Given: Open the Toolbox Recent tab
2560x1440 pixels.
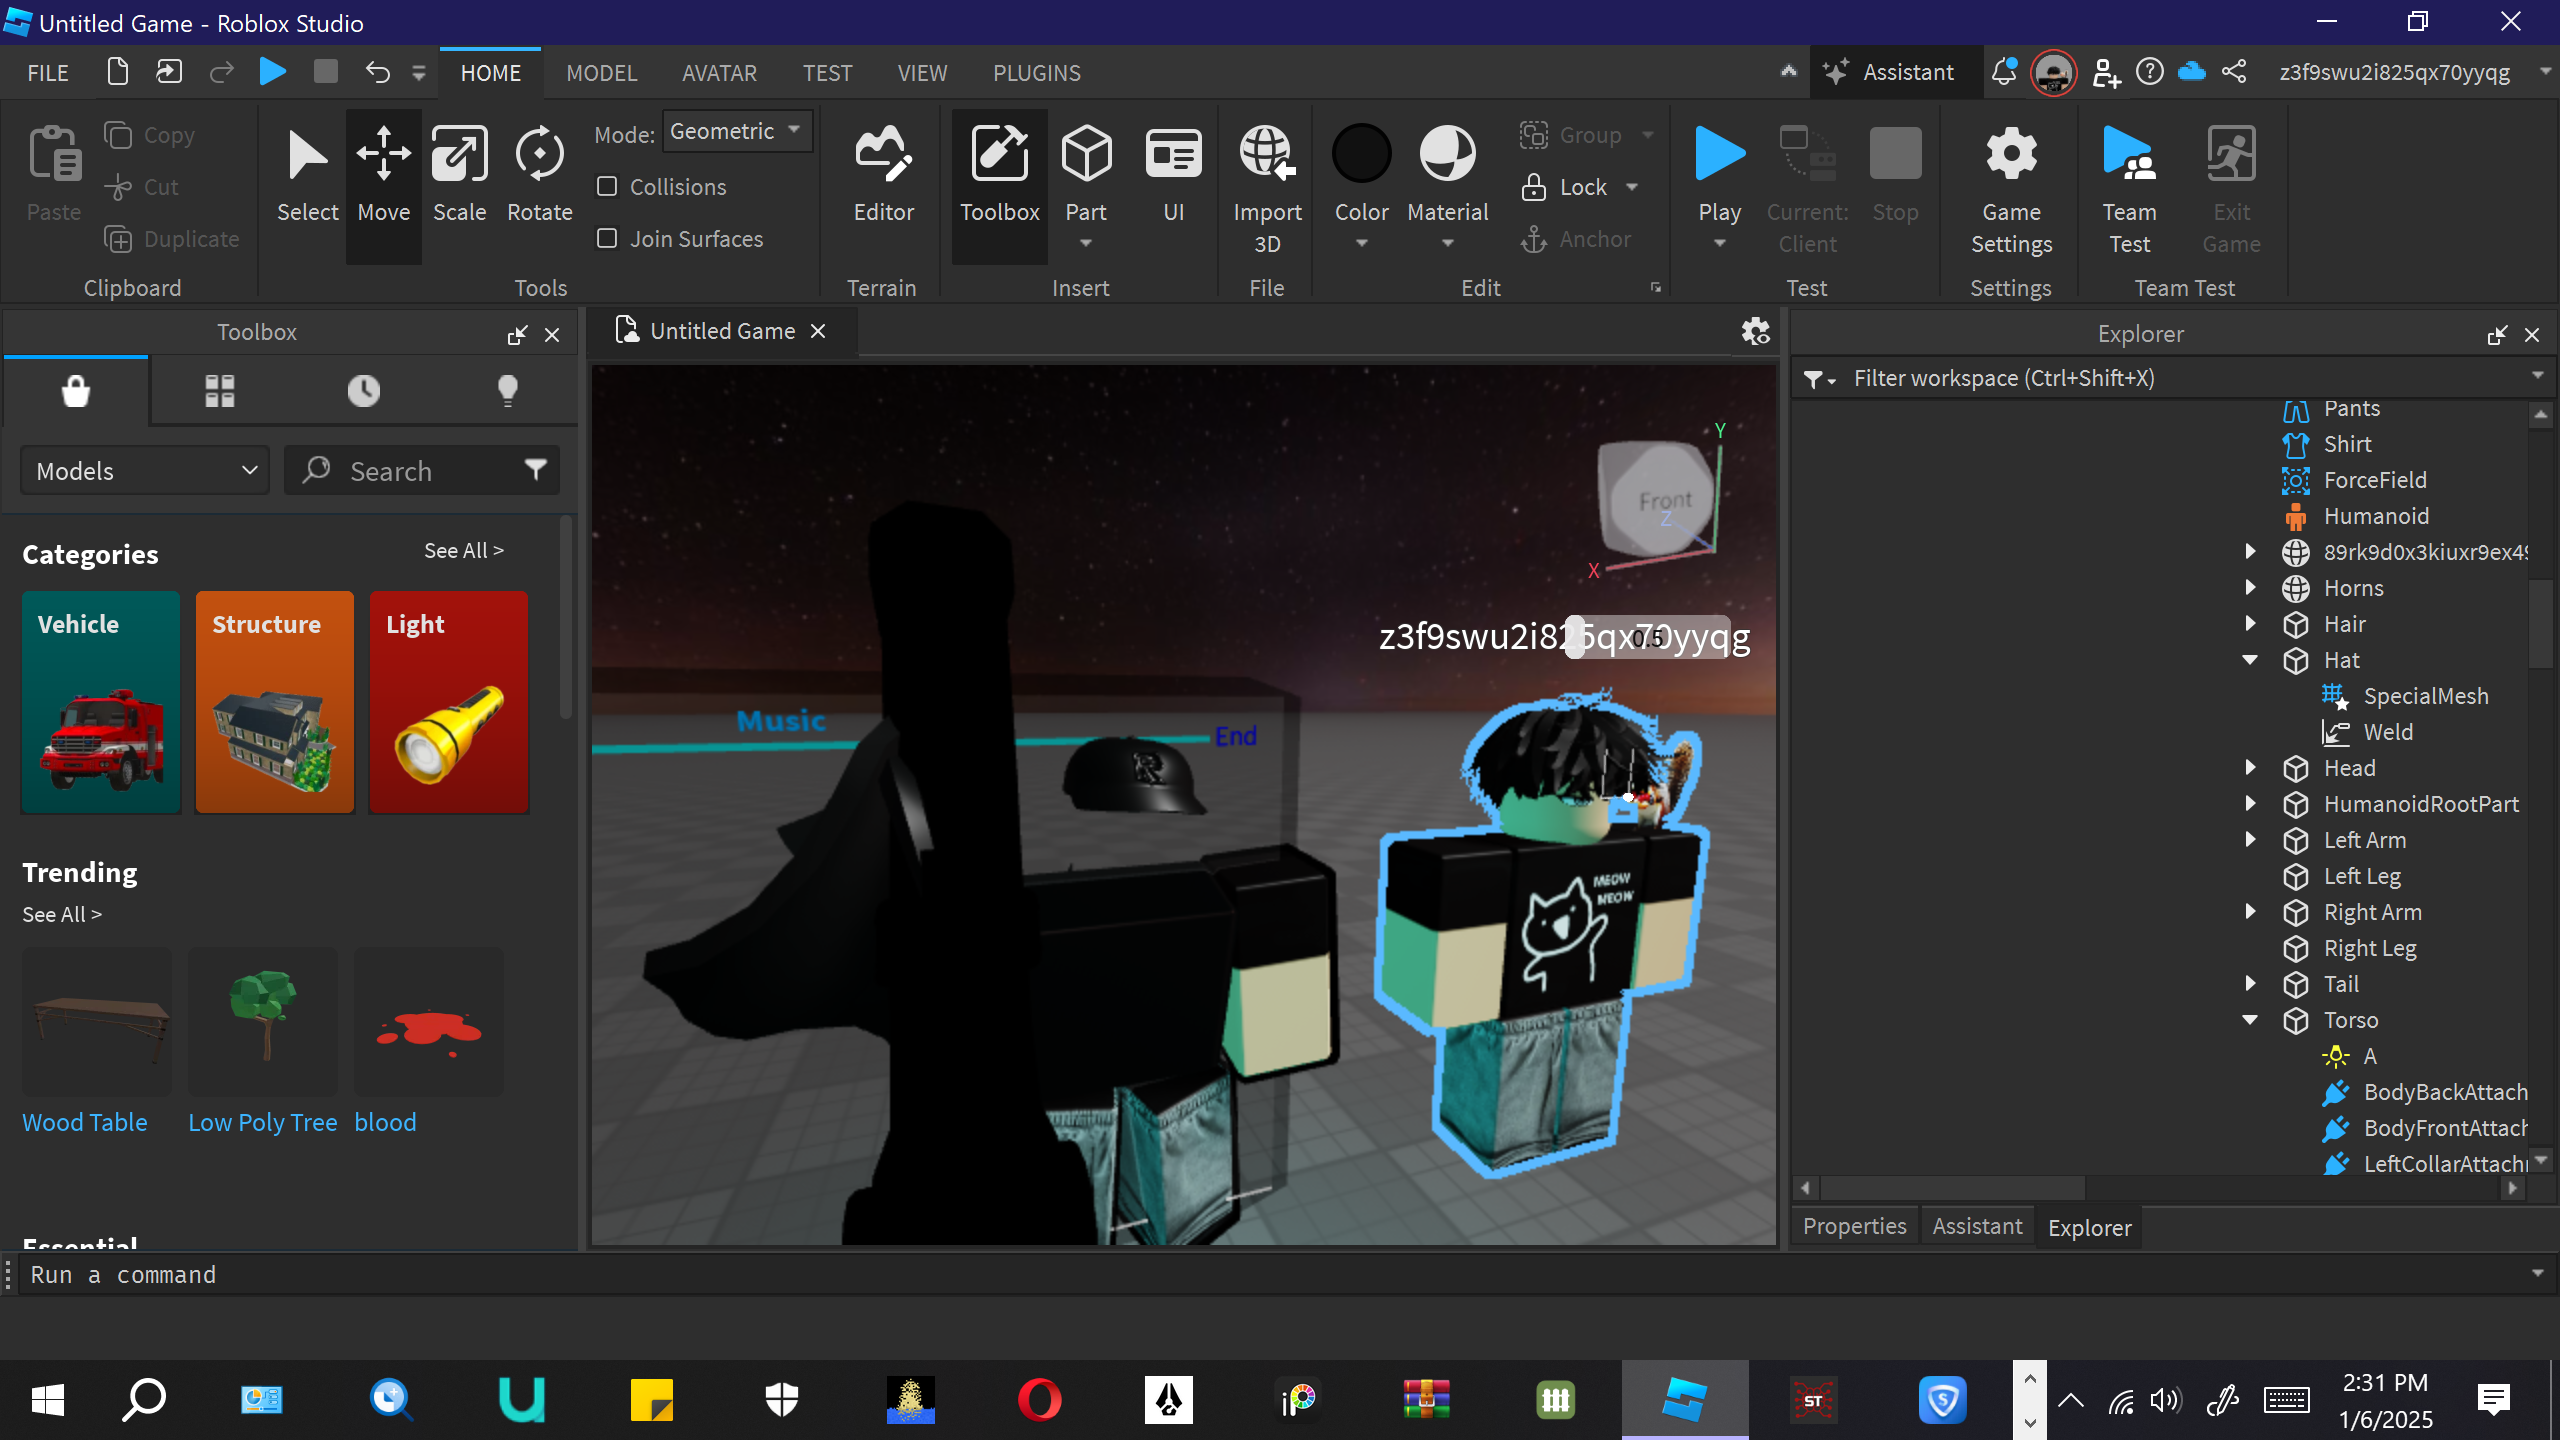Looking at the screenshot, I should click(363, 391).
